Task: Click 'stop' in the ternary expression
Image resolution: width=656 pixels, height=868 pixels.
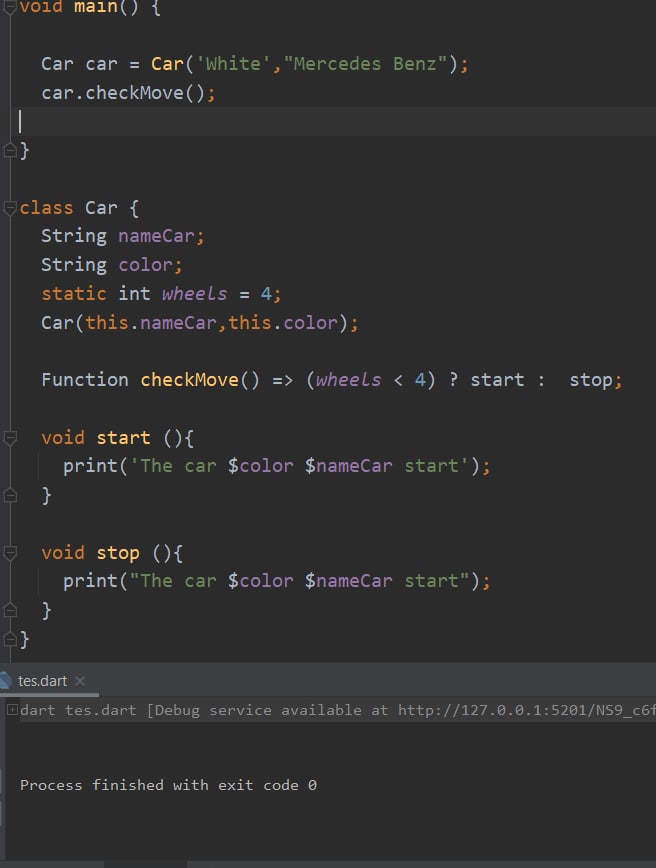Action: pyautogui.click(x=591, y=380)
